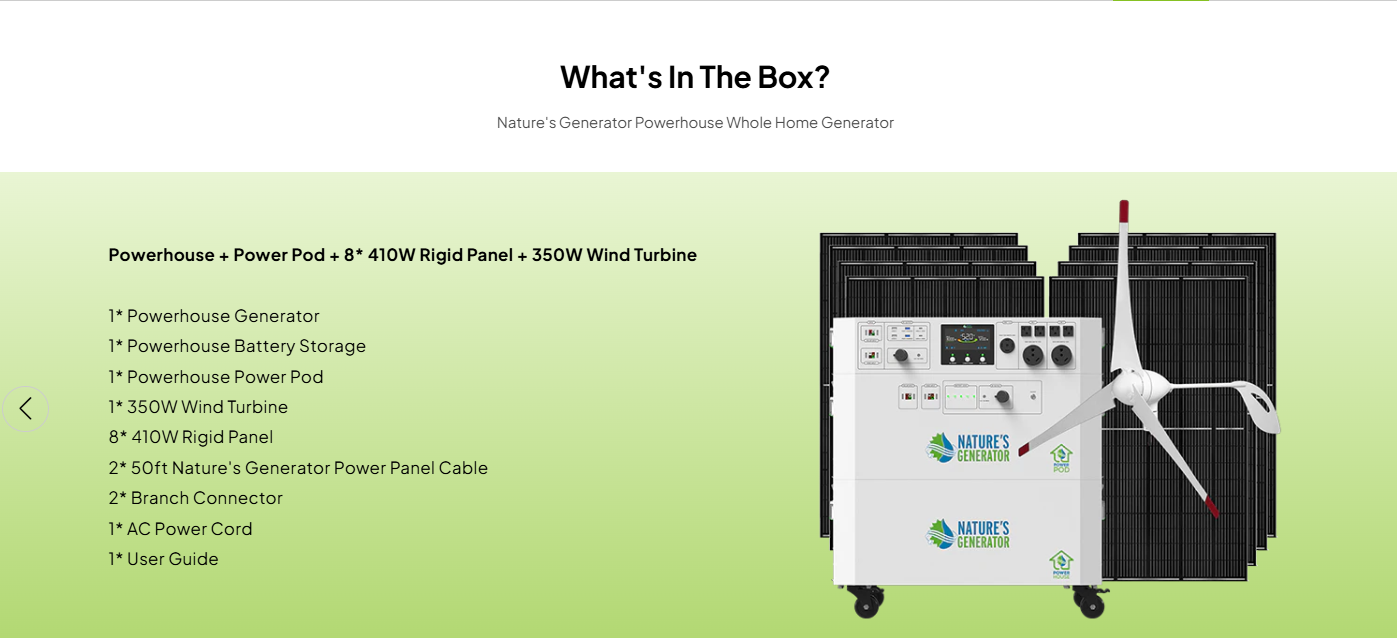The height and width of the screenshot is (638, 1397).
Task: Click the 'What's In The Box?' heading
Action: point(695,77)
